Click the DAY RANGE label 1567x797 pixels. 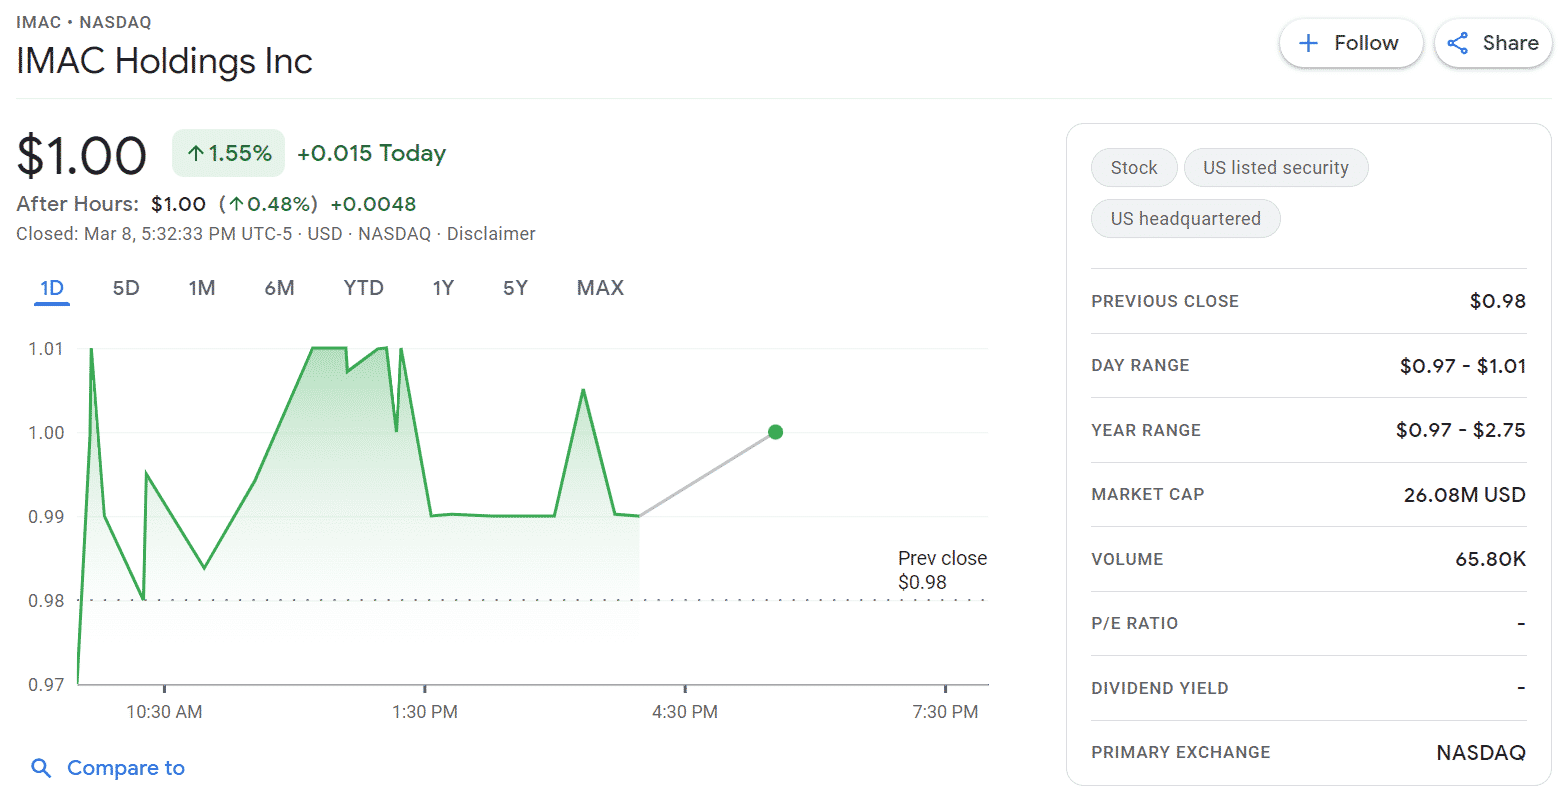coord(1140,366)
